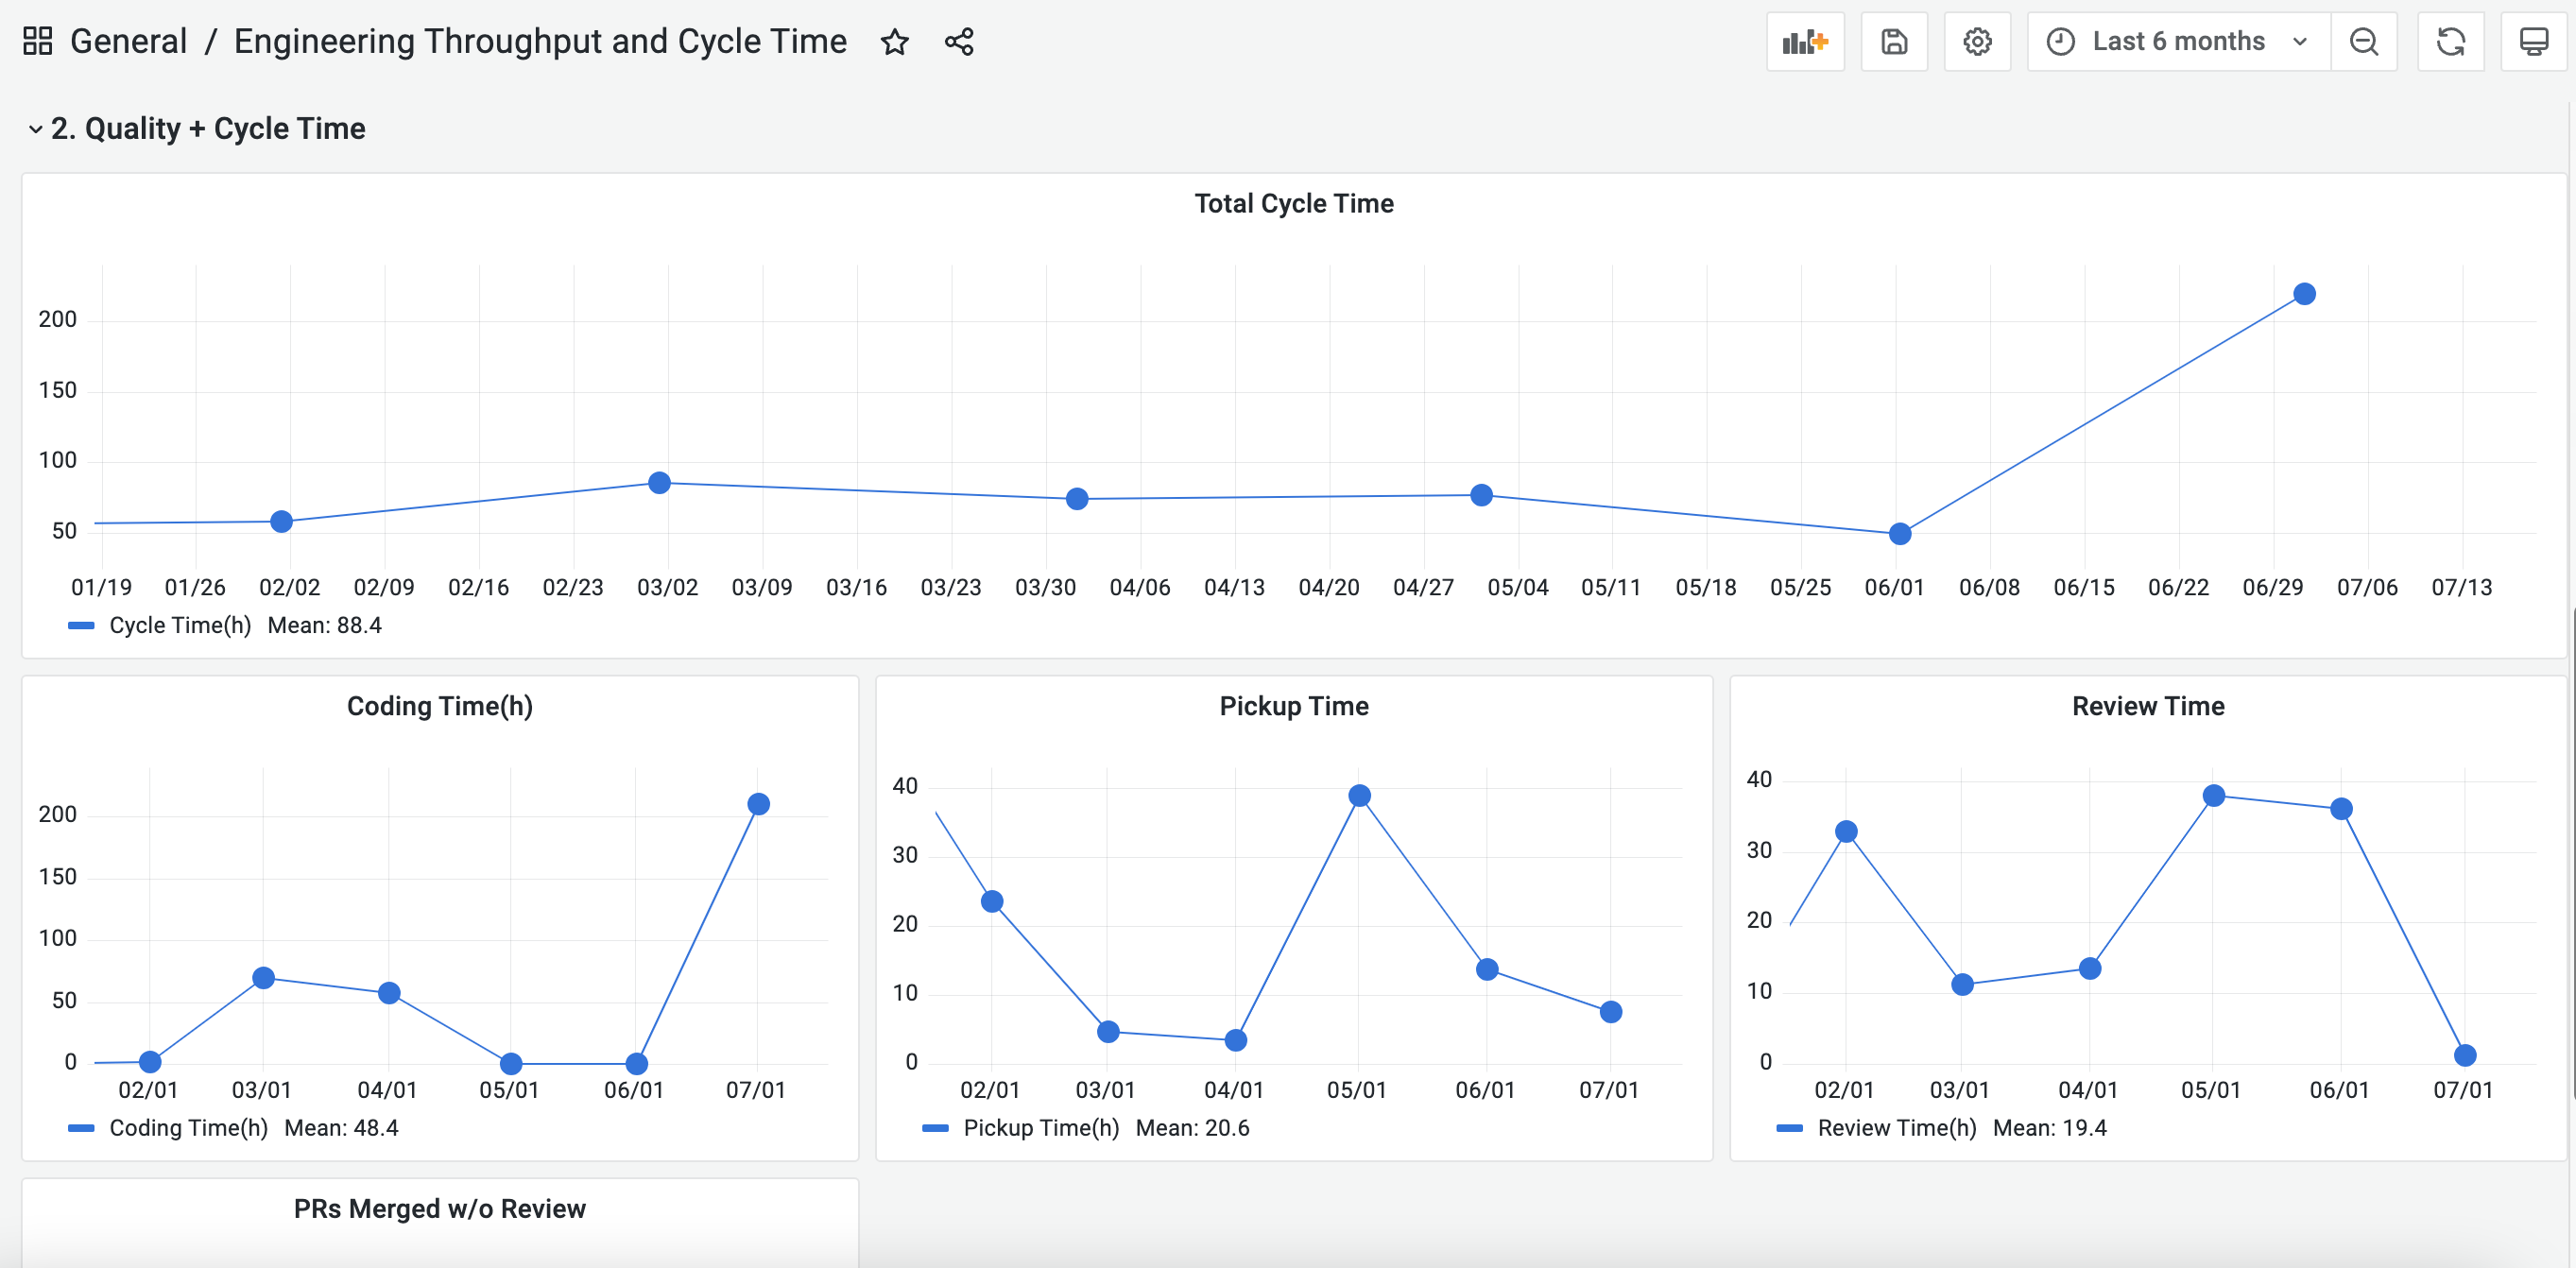Click the highest data point in Total Cycle Time
Image resolution: width=2576 pixels, height=1268 pixels.
[2304, 294]
